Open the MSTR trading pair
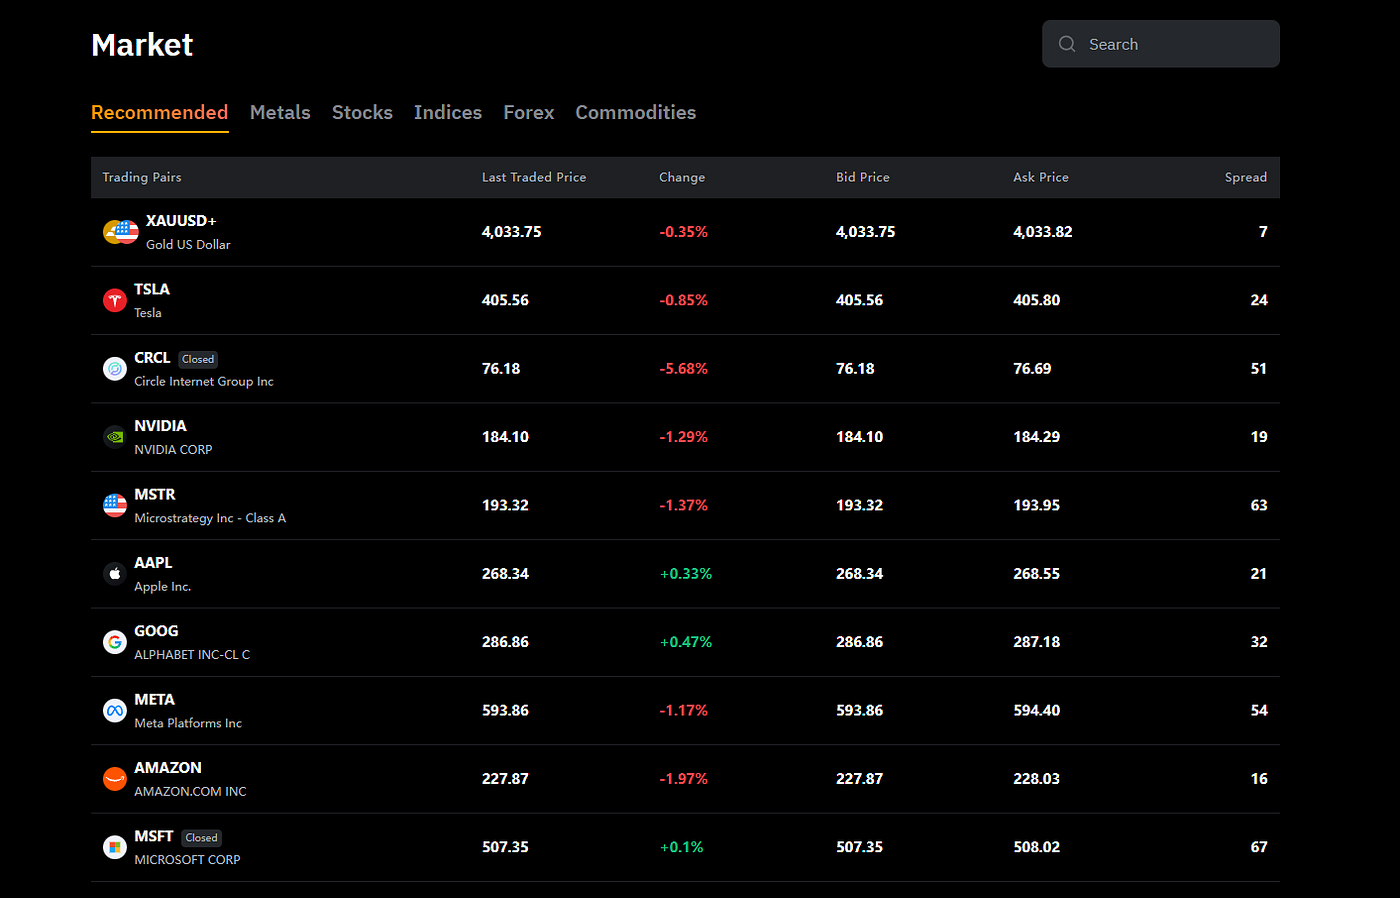The image size is (1400, 898). 685,505
